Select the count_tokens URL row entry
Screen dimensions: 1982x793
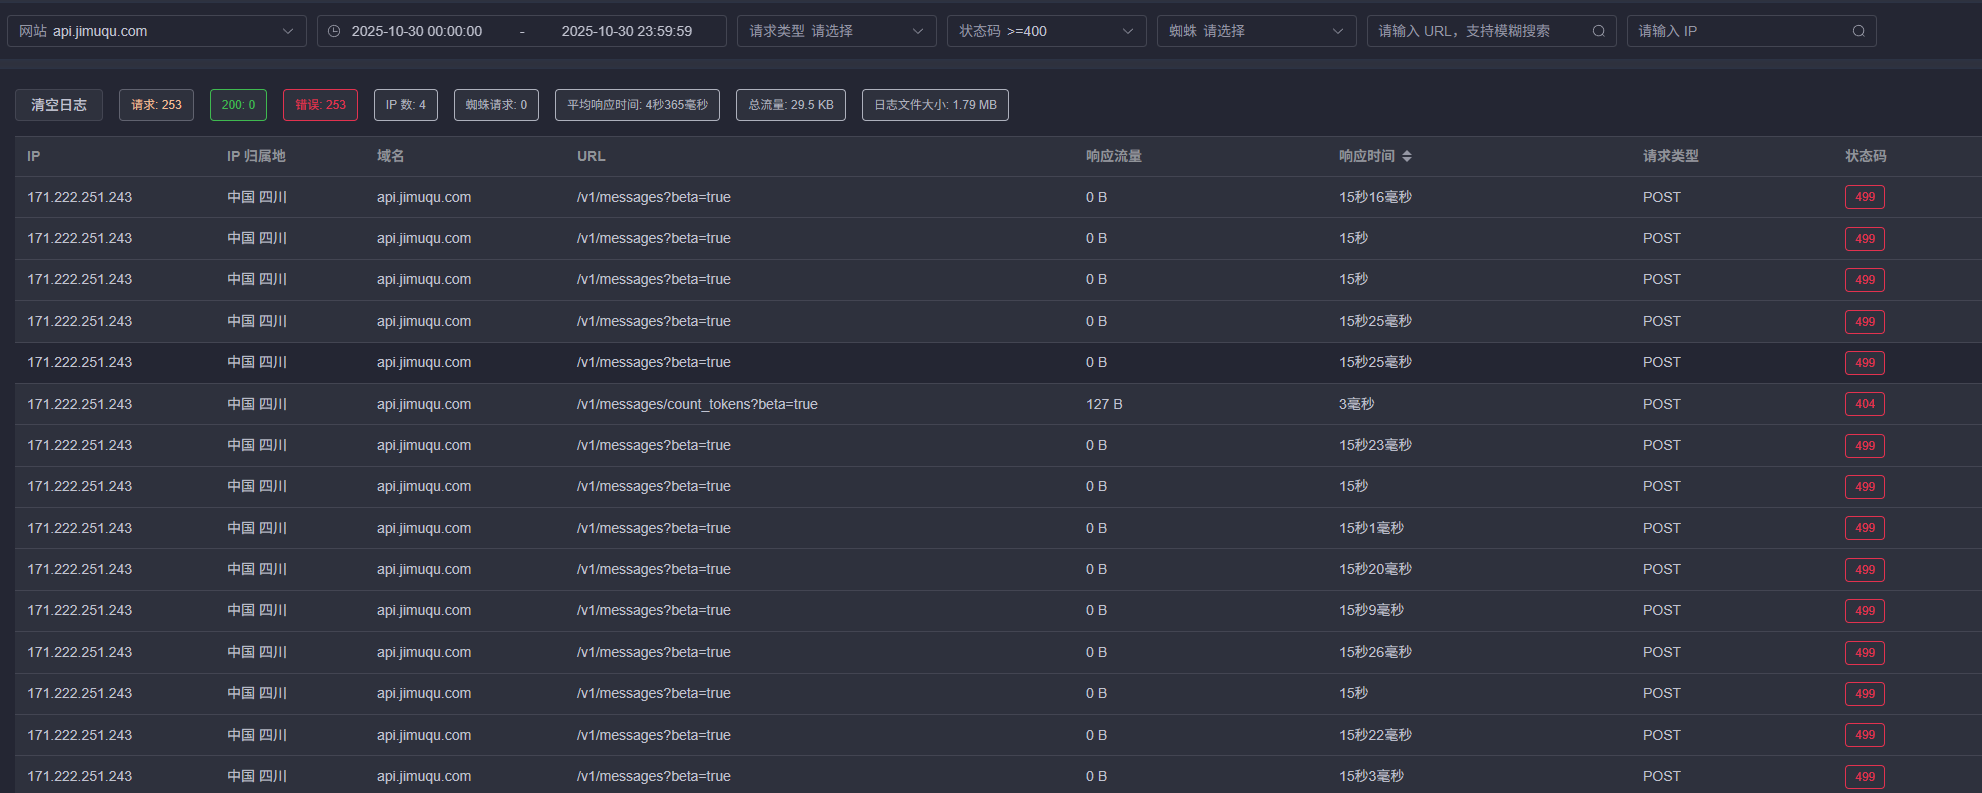coord(697,404)
